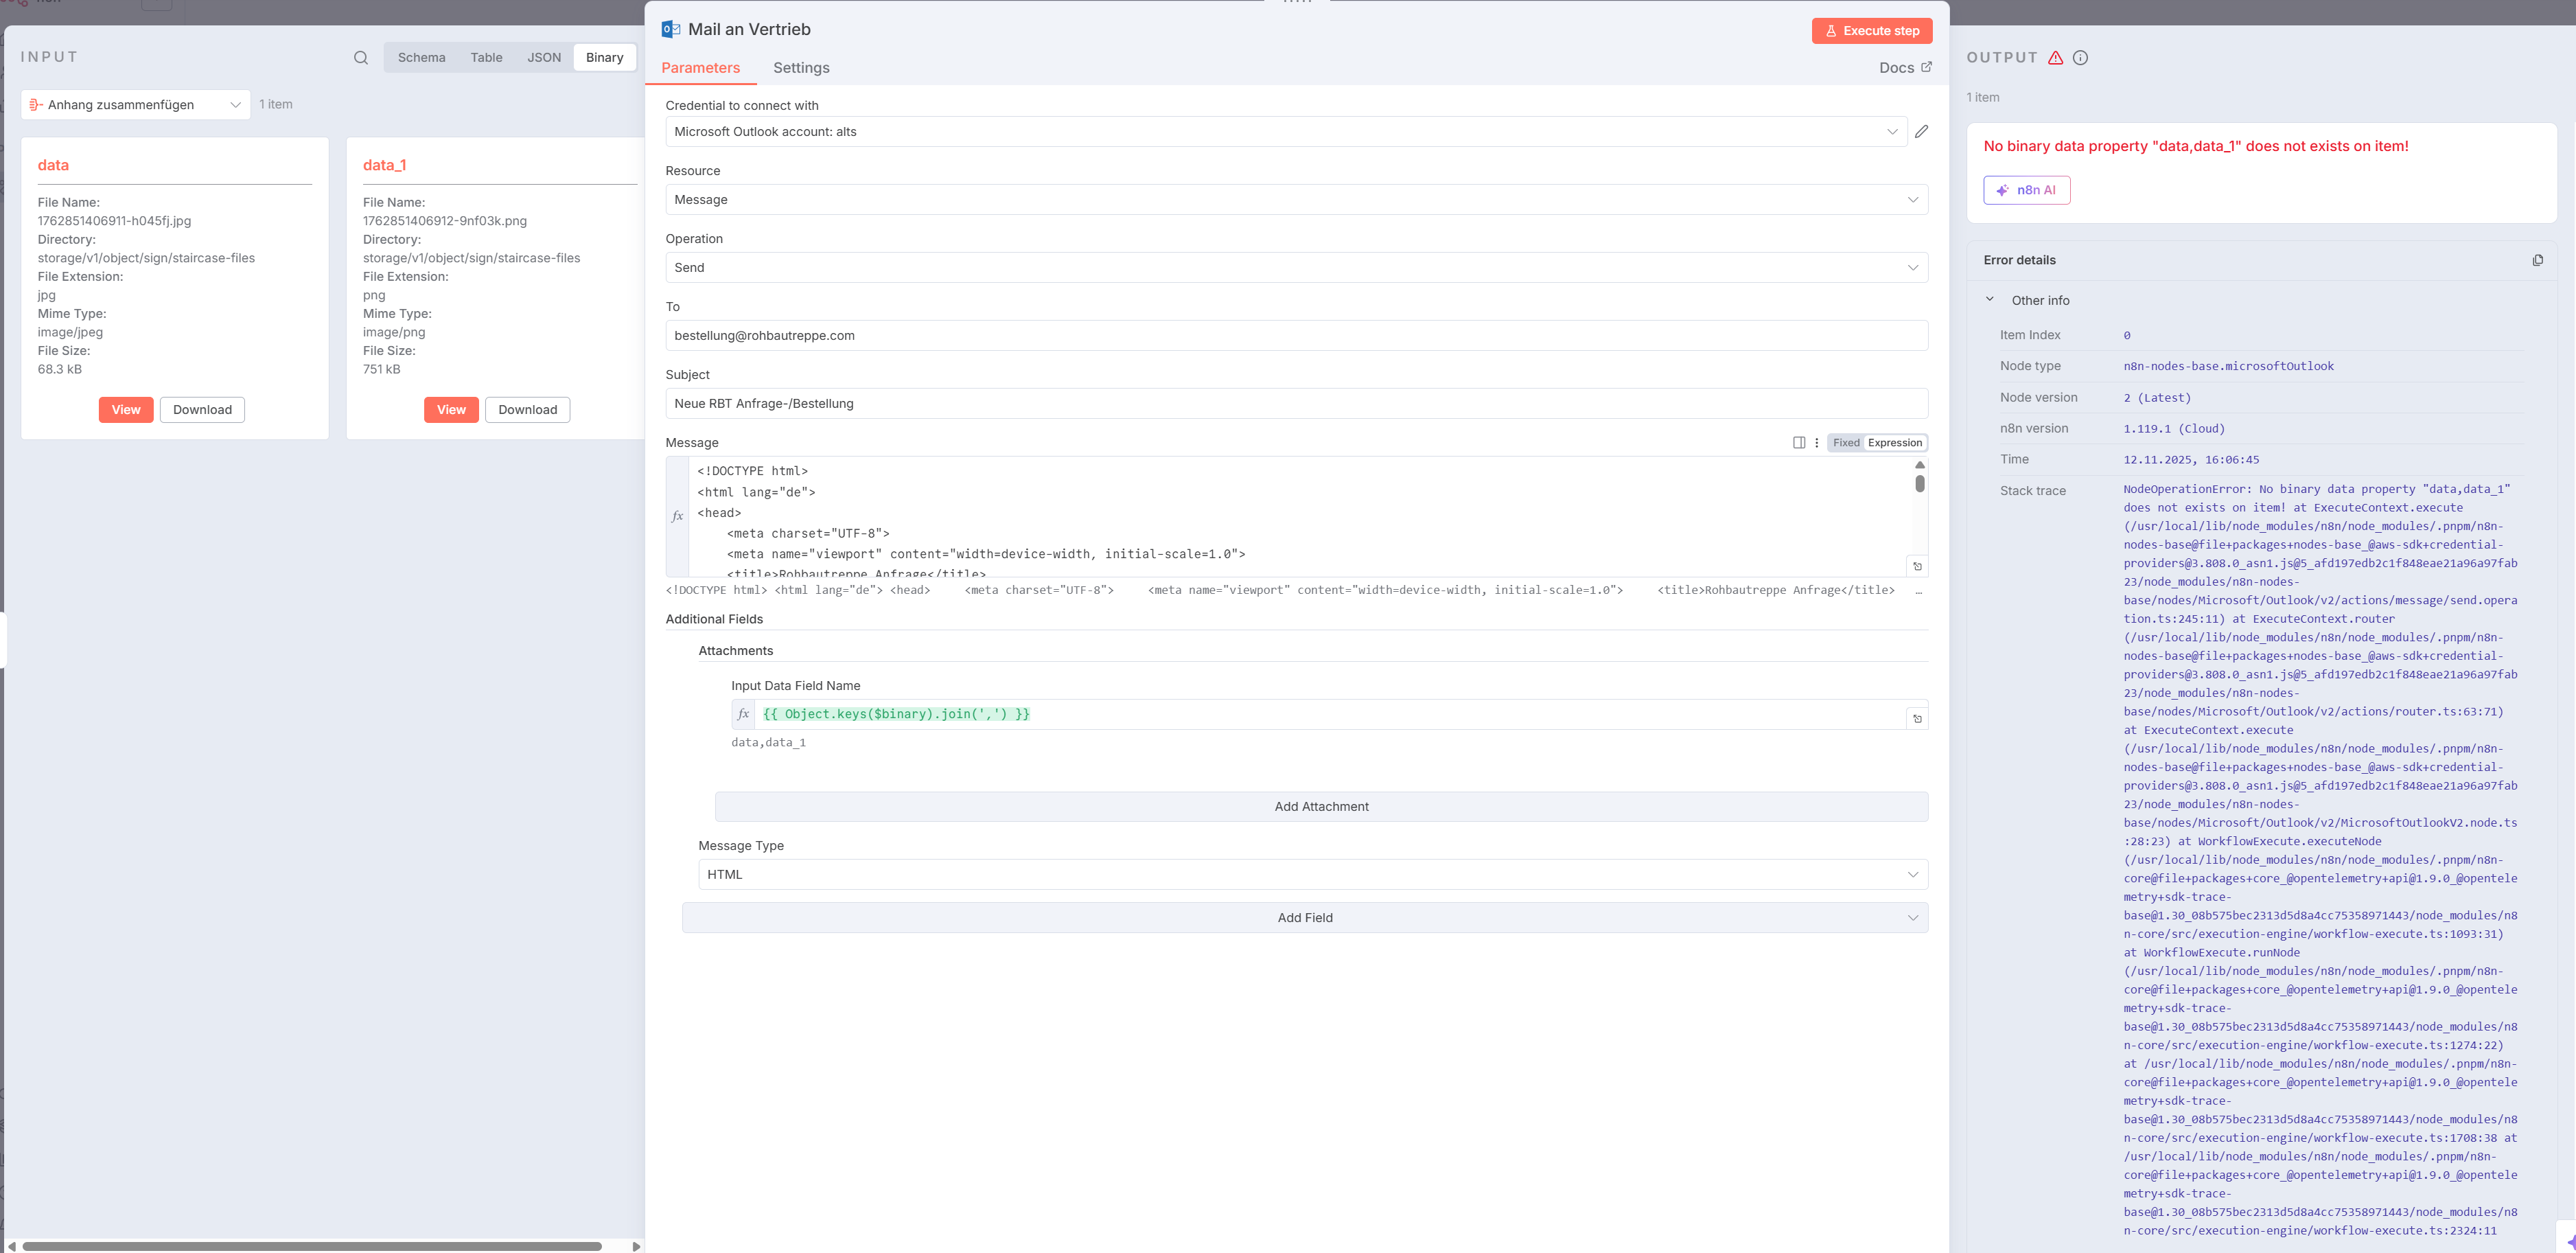Click the output error warning triangle icon
Viewport: 2576px width, 1253px height.
coord(2055,58)
